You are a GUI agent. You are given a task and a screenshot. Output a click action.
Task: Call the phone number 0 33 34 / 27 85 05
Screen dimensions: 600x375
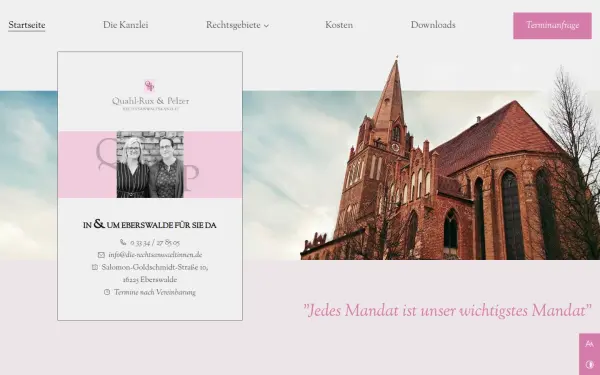pyautogui.click(x=155, y=243)
